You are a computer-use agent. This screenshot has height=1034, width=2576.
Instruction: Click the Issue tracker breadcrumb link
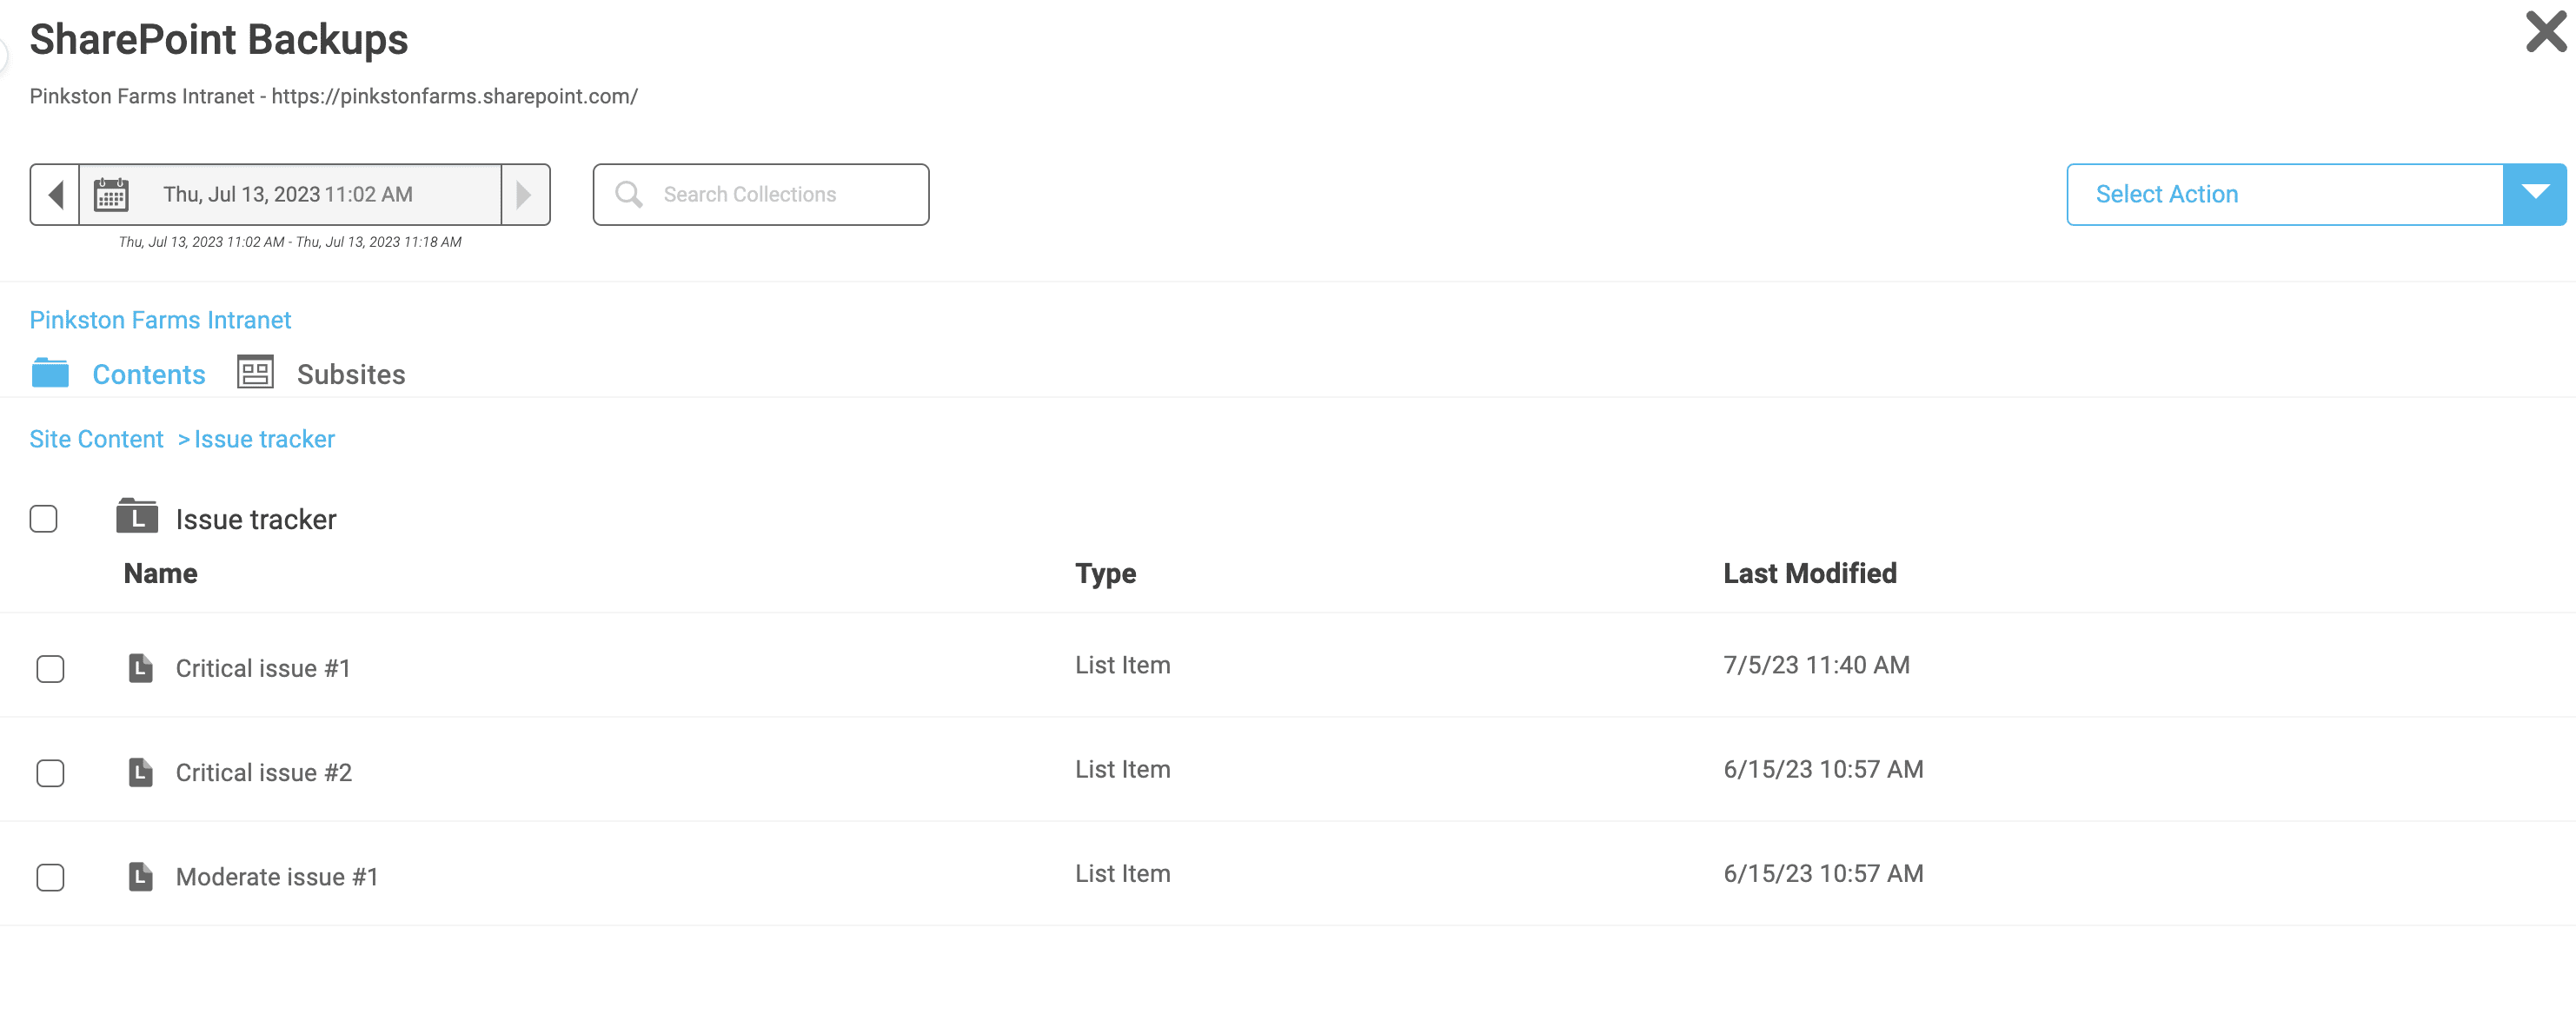tap(264, 439)
